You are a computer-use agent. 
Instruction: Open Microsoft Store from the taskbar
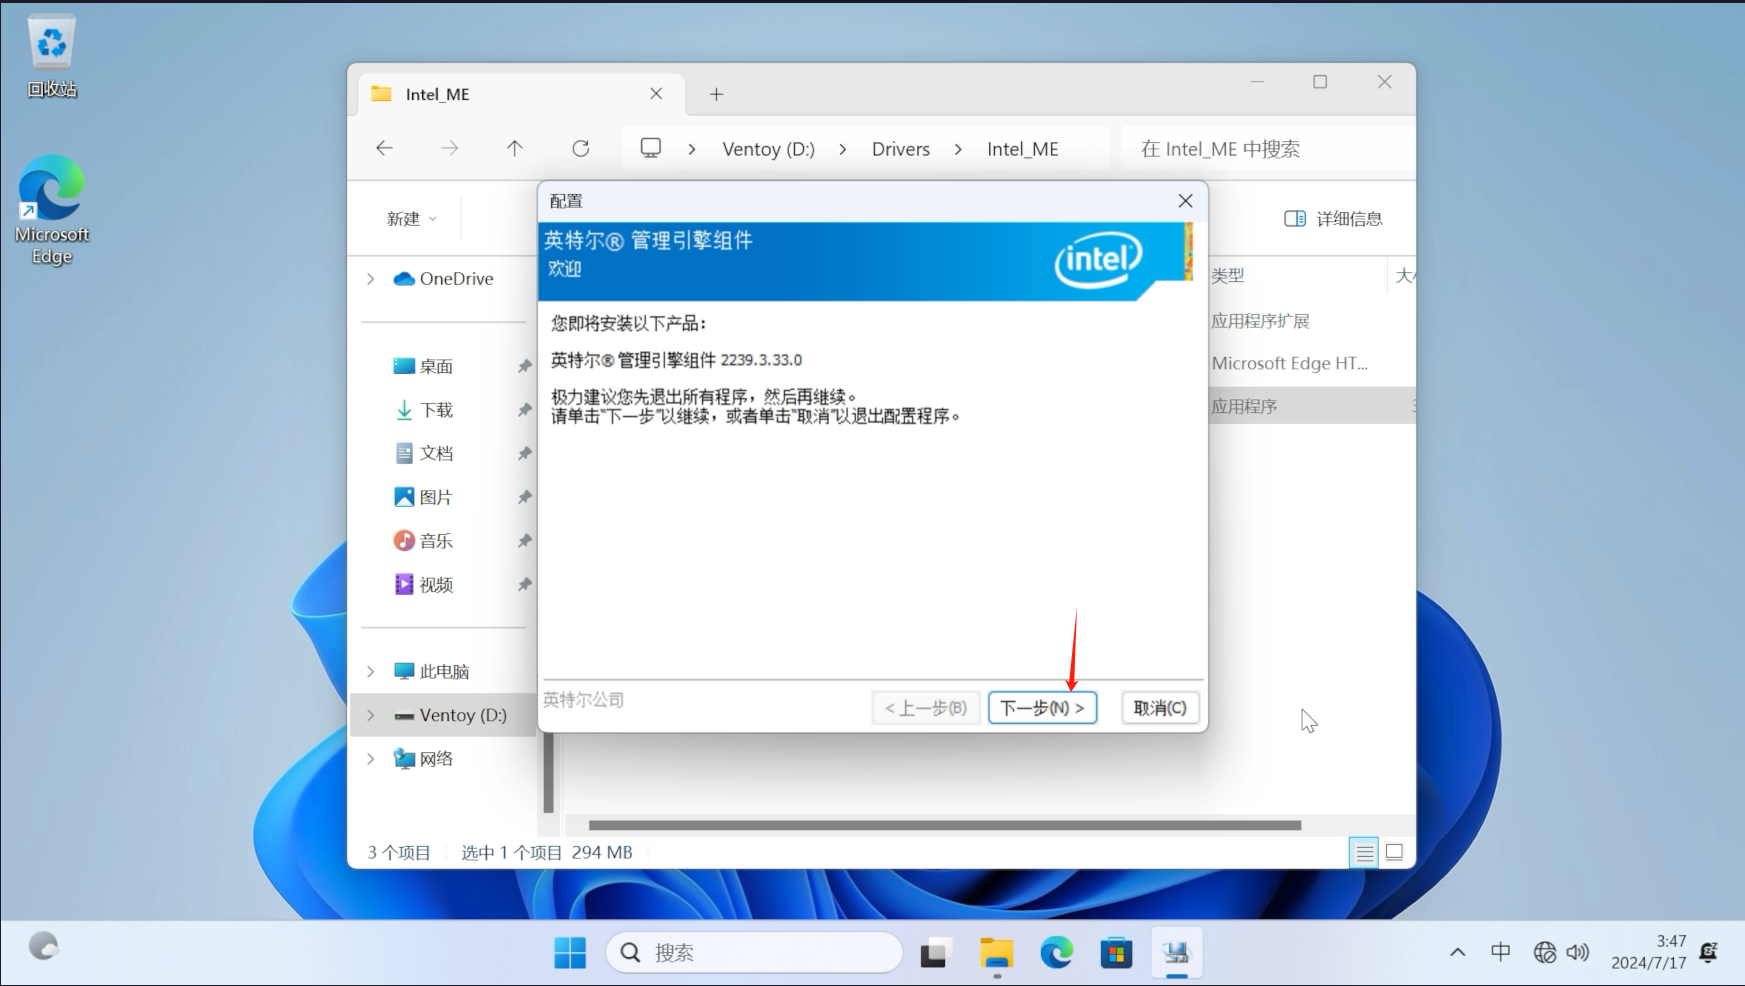click(1116, 953)
